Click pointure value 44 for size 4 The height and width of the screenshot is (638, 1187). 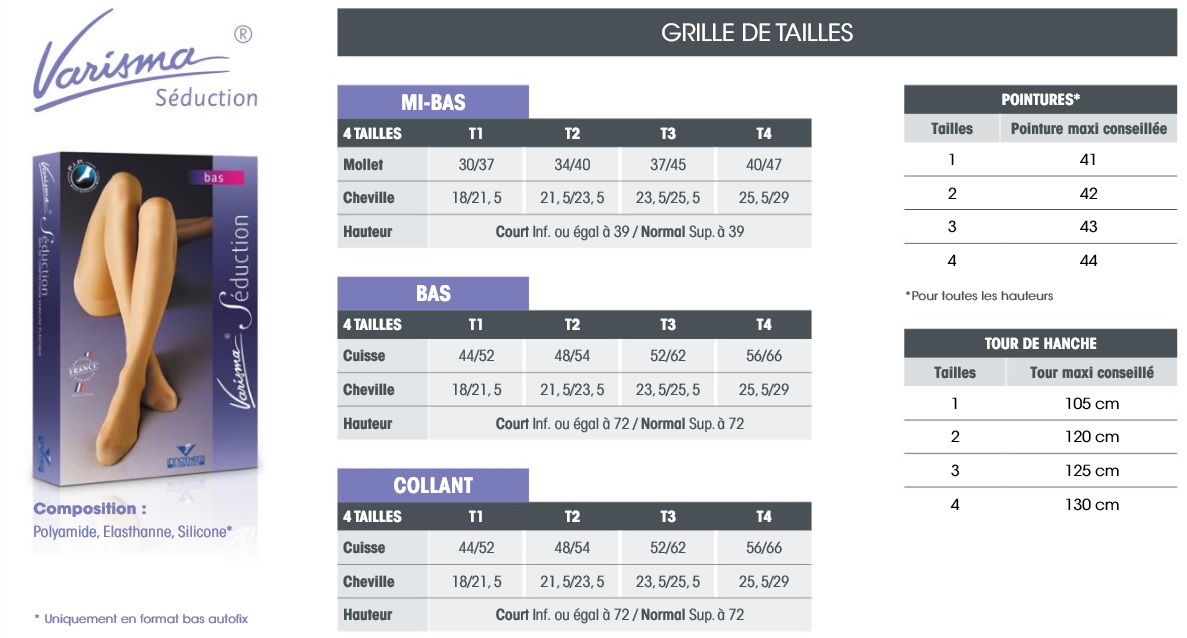(x=1089, y=260)
